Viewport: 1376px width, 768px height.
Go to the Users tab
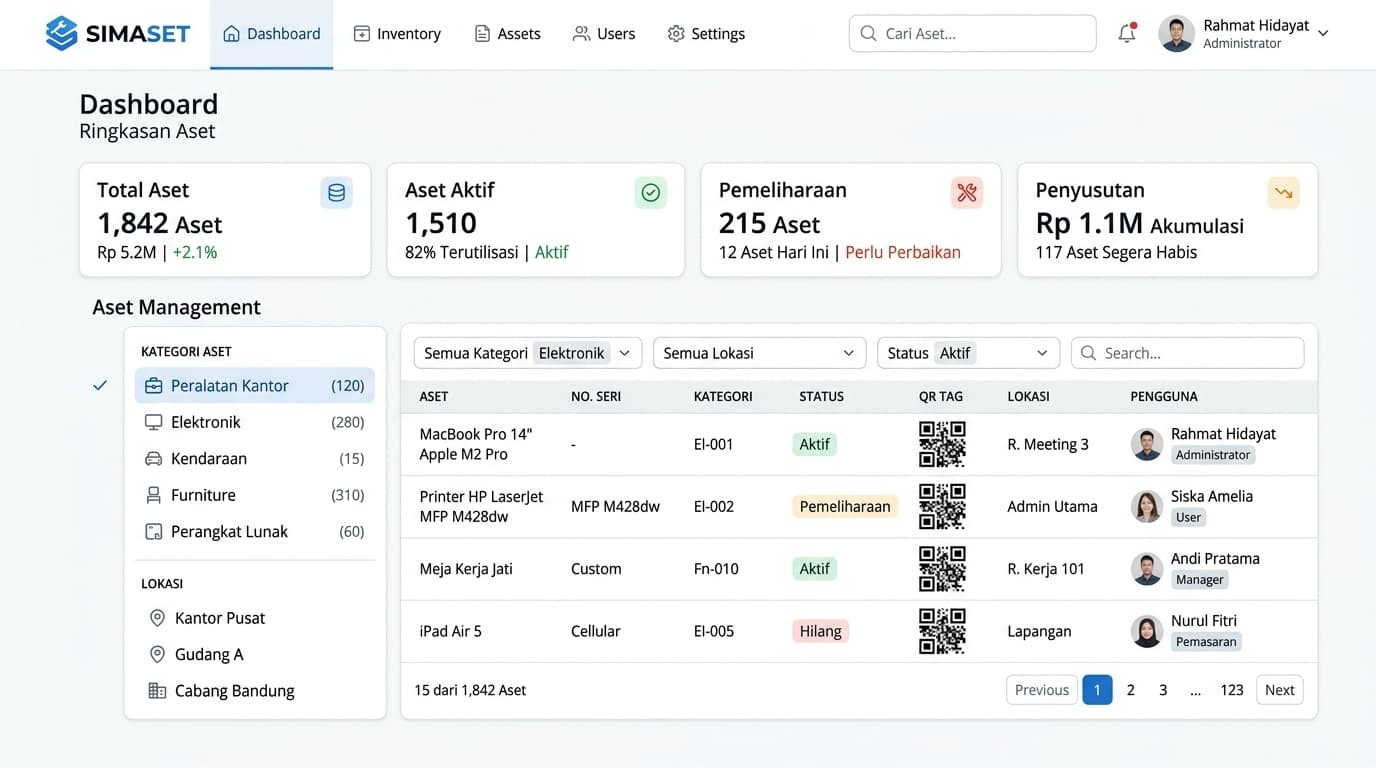604,34
